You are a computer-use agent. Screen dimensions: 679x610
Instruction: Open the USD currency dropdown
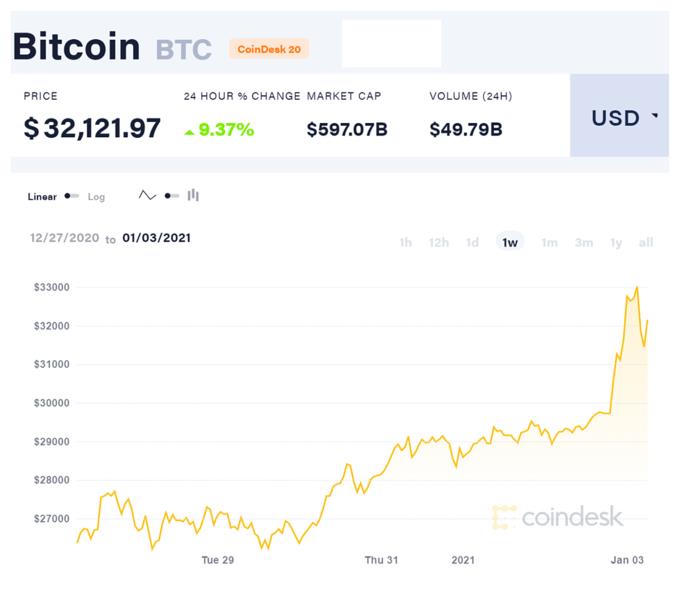coord(618,117)
